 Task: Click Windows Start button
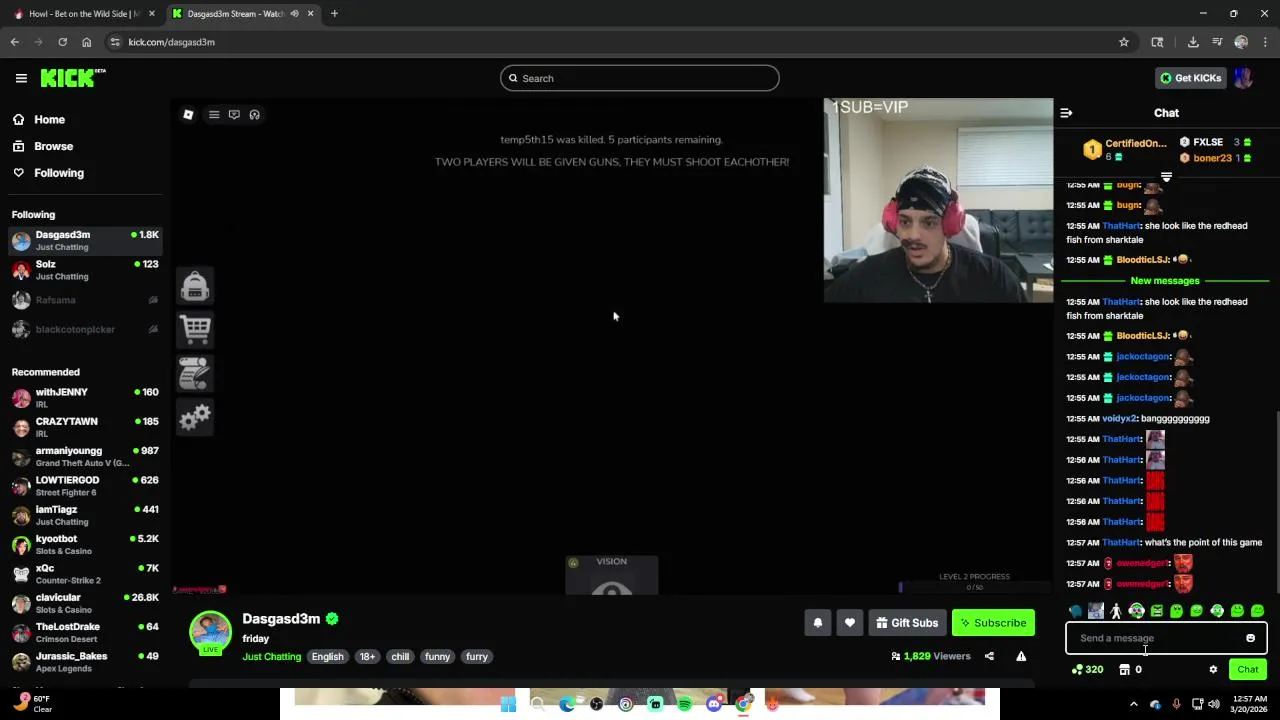pos(508,705)
